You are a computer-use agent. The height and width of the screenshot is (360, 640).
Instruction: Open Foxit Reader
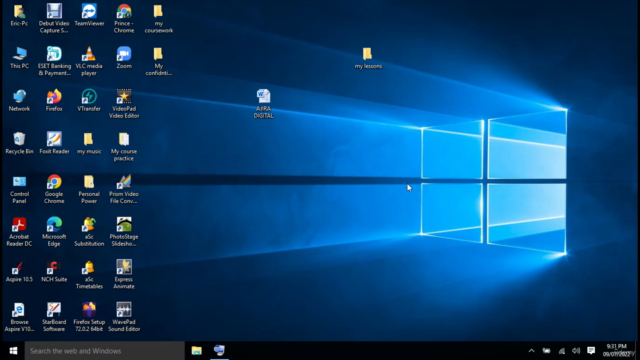[54, 143]
